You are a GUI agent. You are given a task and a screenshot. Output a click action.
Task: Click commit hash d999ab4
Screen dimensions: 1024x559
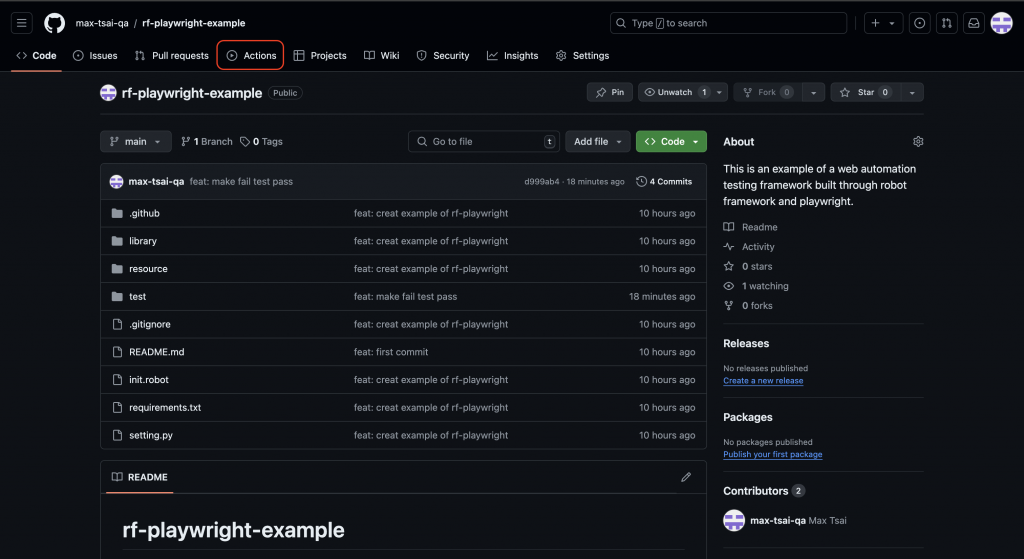pos(541,182)
